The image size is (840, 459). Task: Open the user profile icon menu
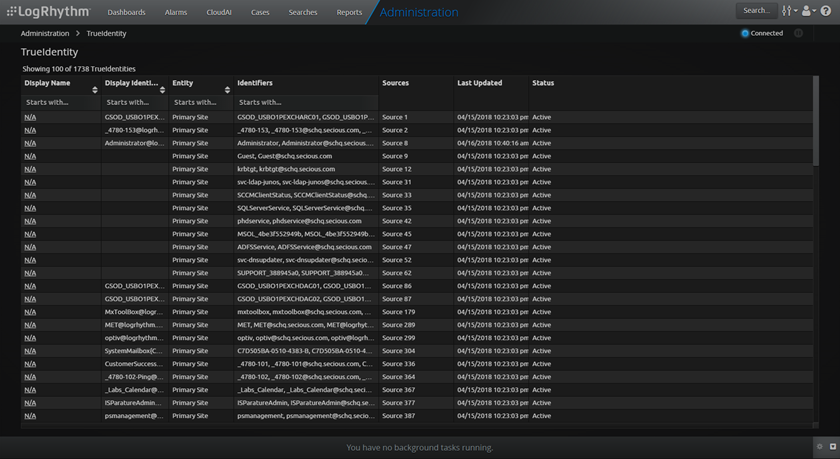(806, 11)
